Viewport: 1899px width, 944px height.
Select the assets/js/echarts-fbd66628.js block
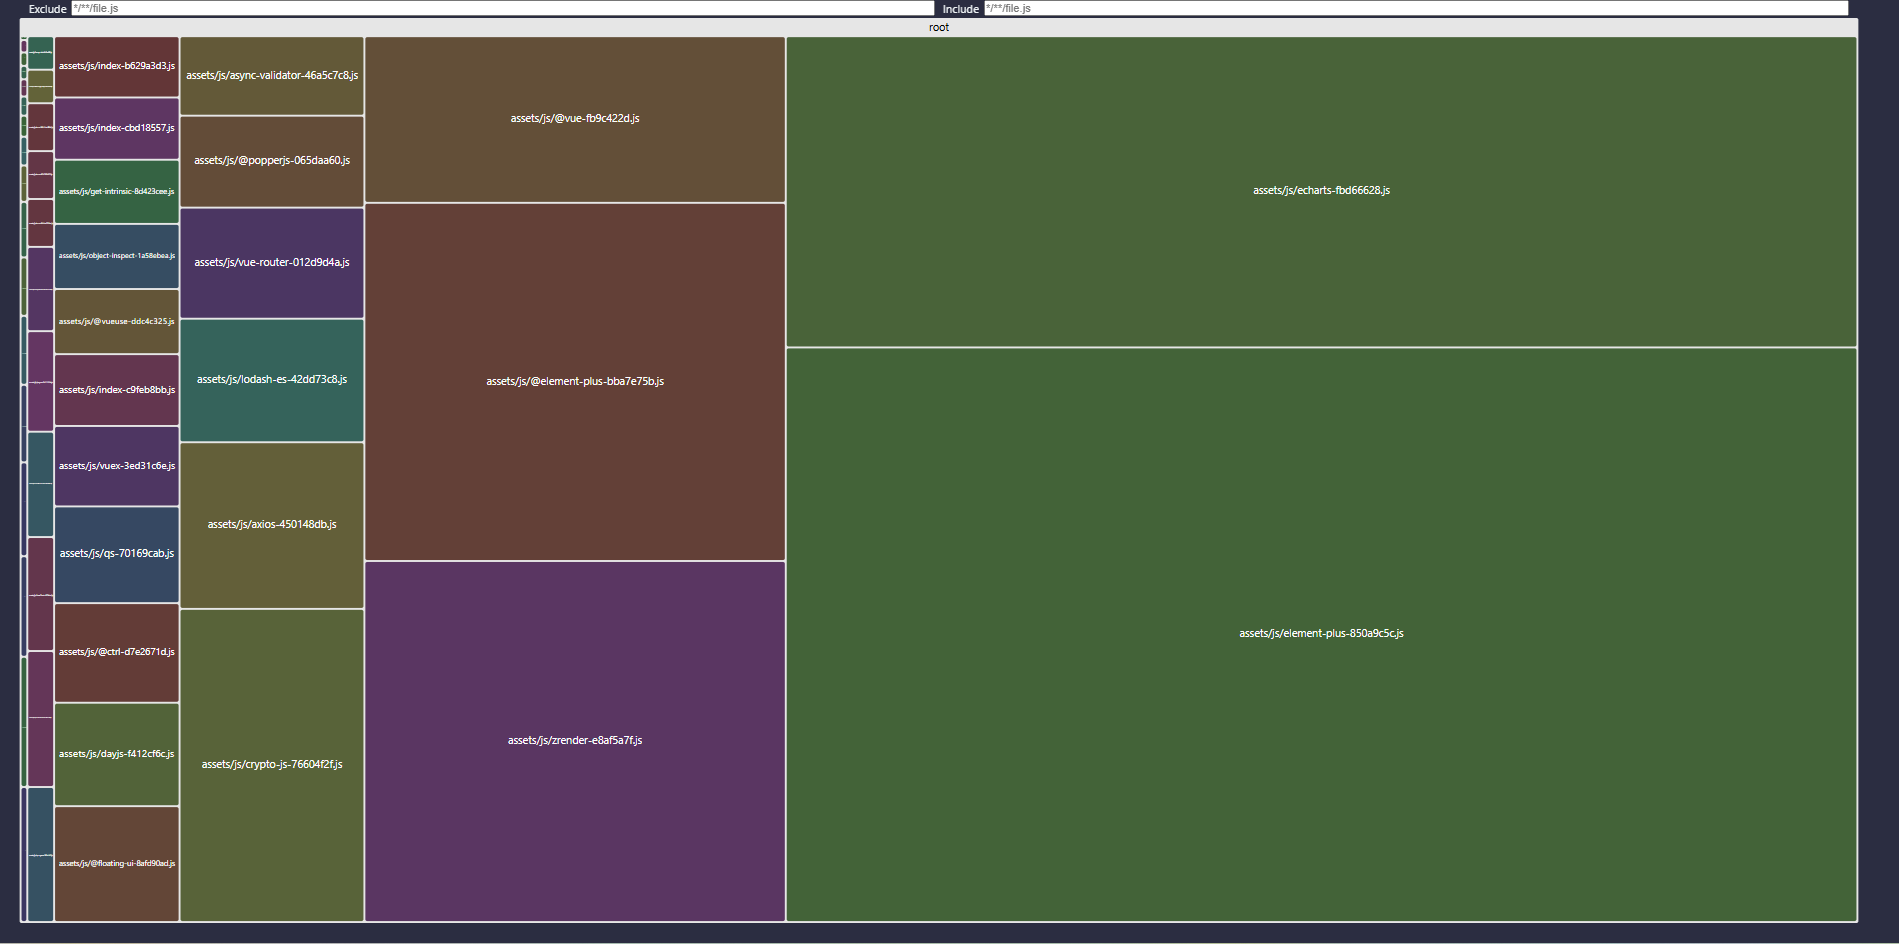(x=1321, y=190)
